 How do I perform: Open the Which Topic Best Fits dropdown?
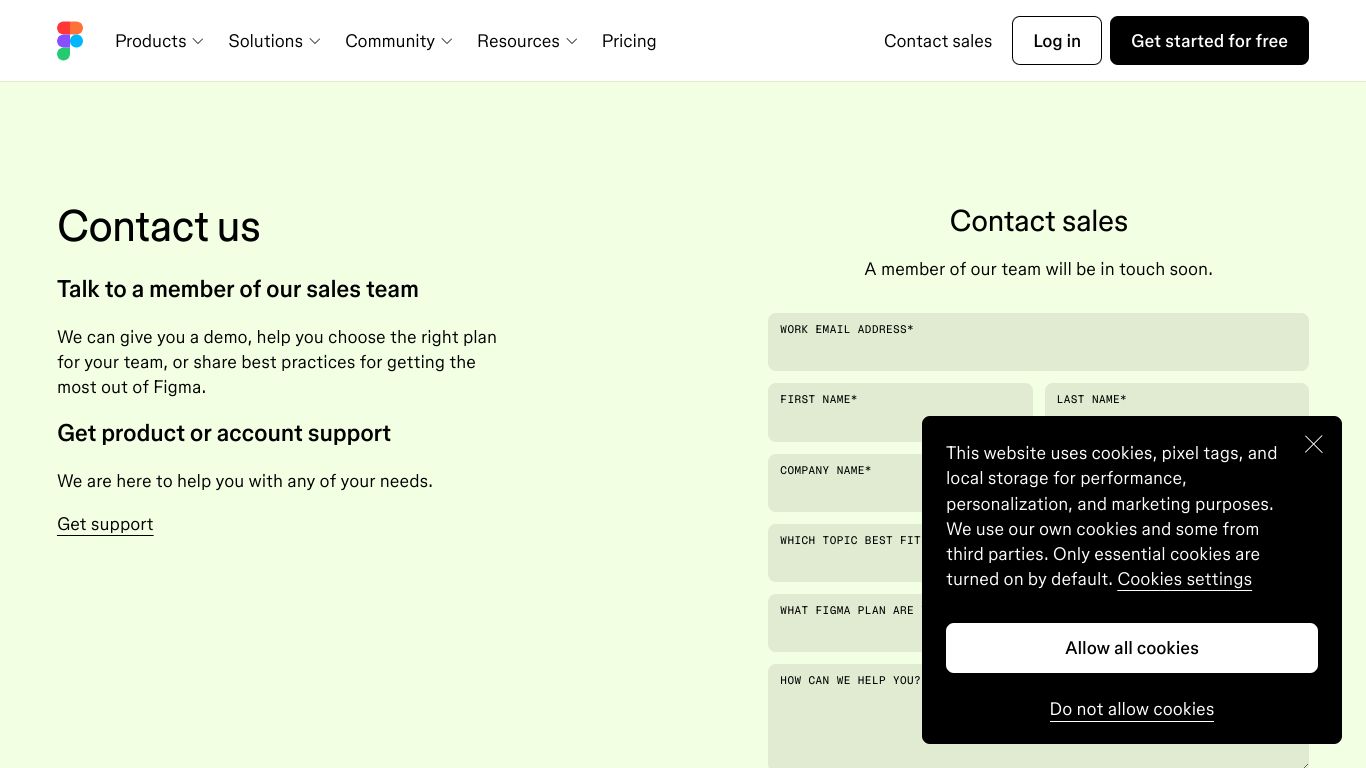[845, 553]
